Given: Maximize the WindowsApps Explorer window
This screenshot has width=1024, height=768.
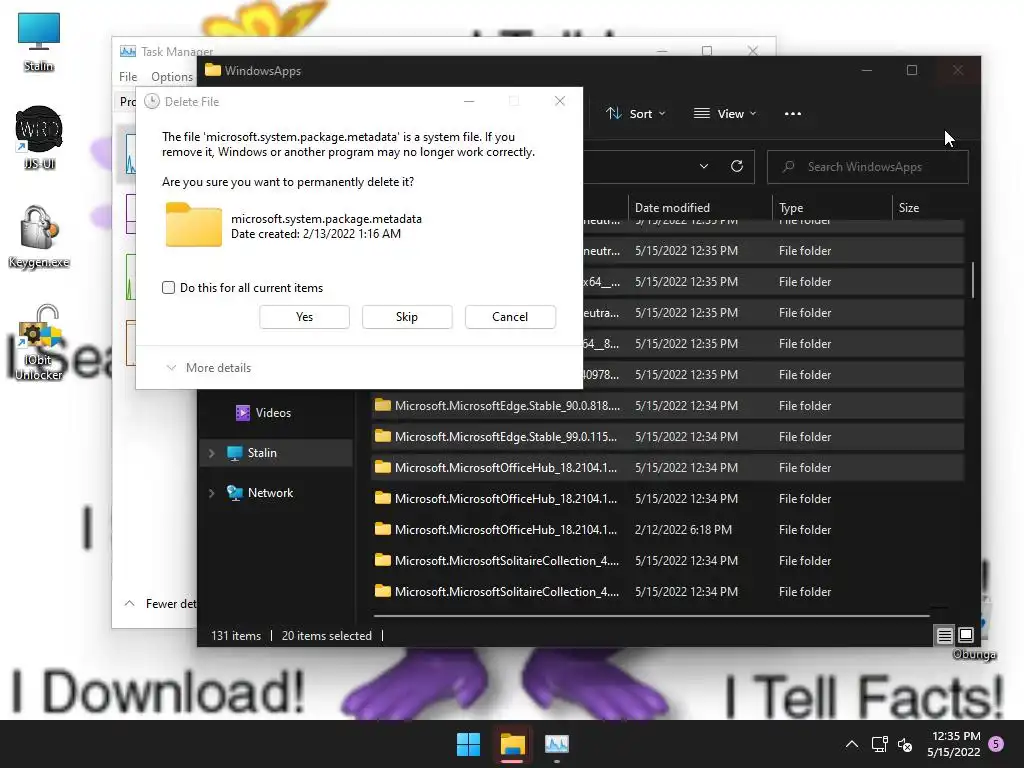Looking at the screenshot, I should [x=912, y=70].
